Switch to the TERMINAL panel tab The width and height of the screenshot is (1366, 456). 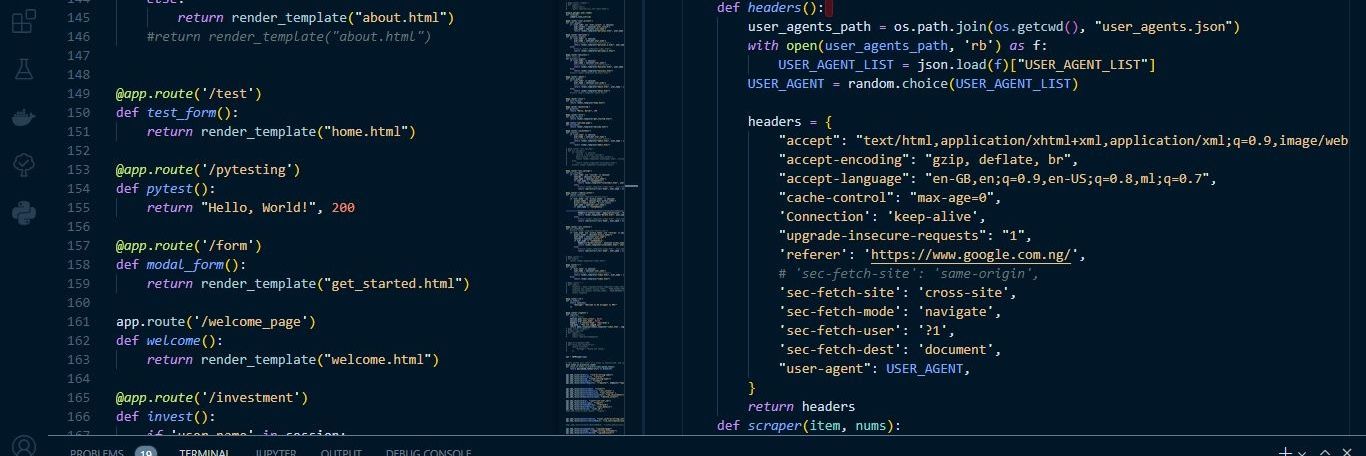tap(204, 452)
